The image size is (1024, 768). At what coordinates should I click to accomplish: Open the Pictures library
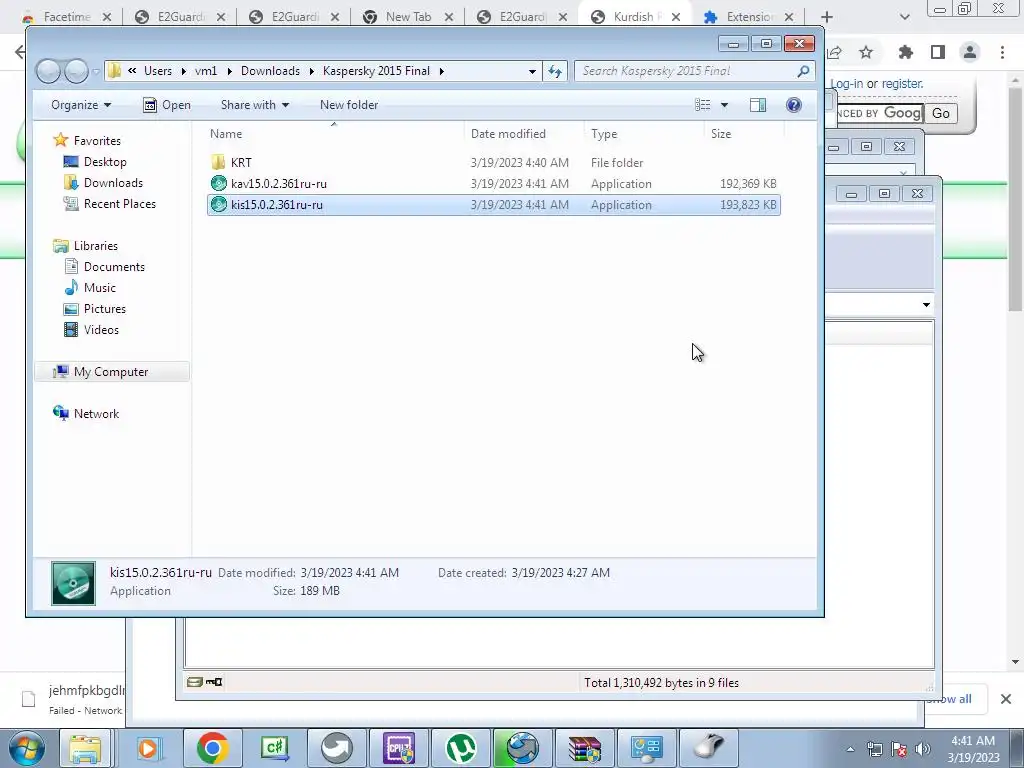pyautogui.click(x=104, y=309)
